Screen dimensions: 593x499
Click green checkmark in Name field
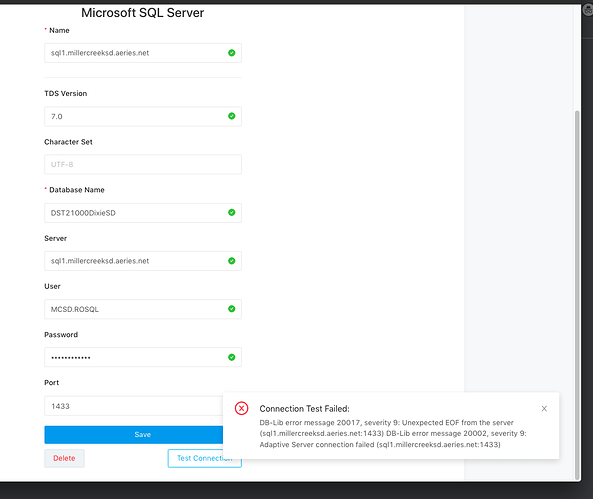pyautogui.click(x=231, y=53)
